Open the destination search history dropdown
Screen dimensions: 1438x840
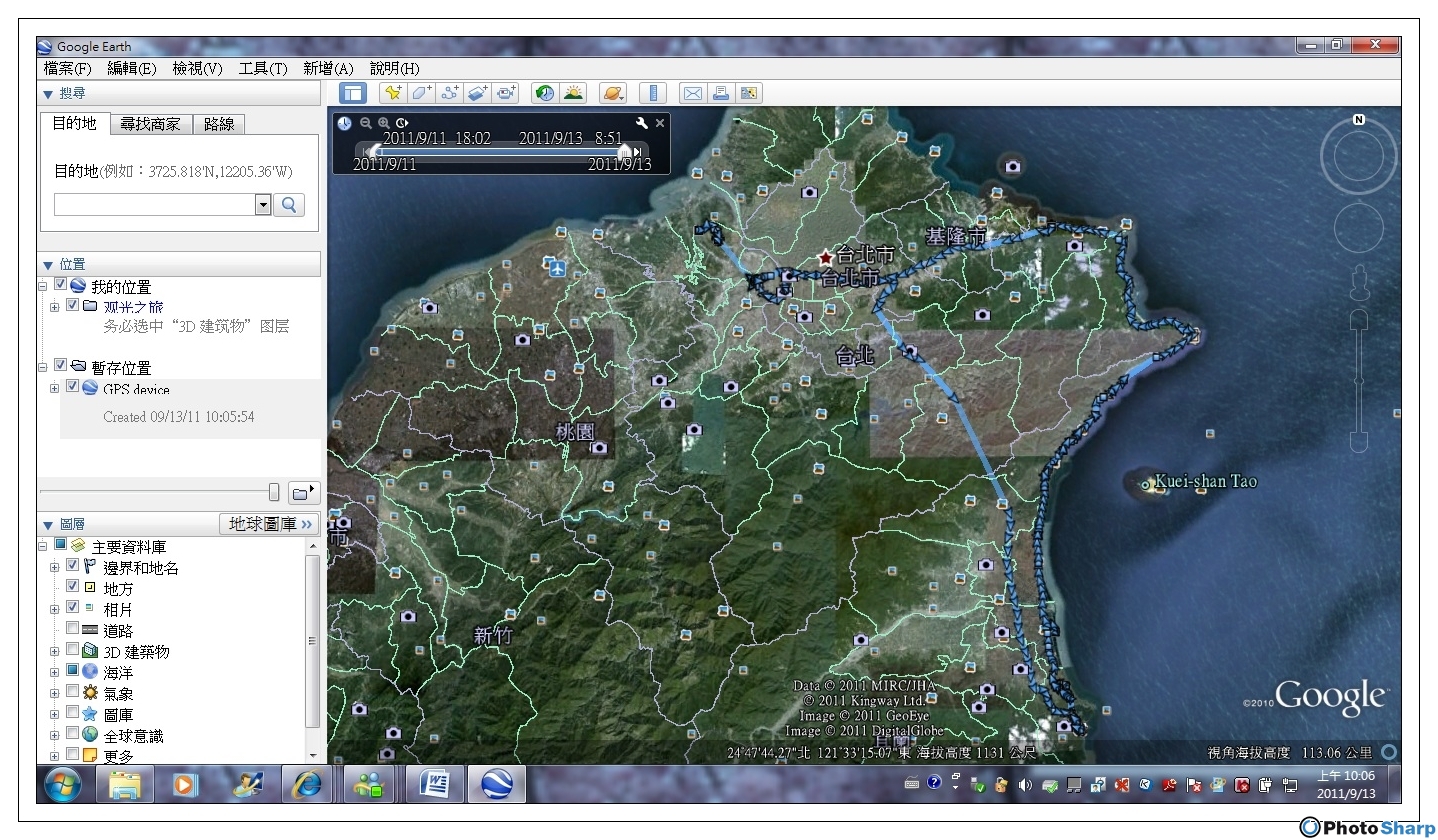(263, 204)
